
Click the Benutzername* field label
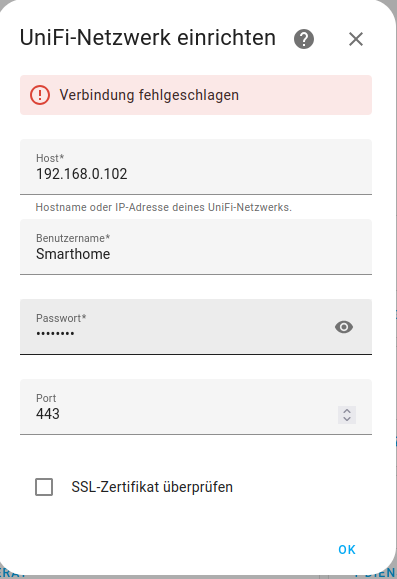click(73, 239)
